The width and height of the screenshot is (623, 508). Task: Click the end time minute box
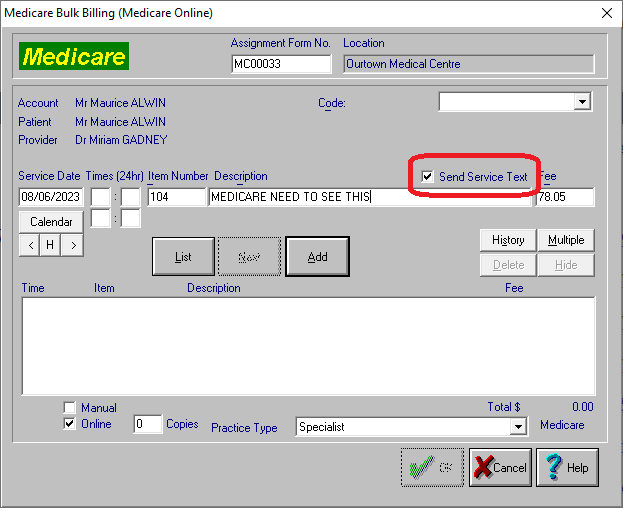[x=131, y=218]
